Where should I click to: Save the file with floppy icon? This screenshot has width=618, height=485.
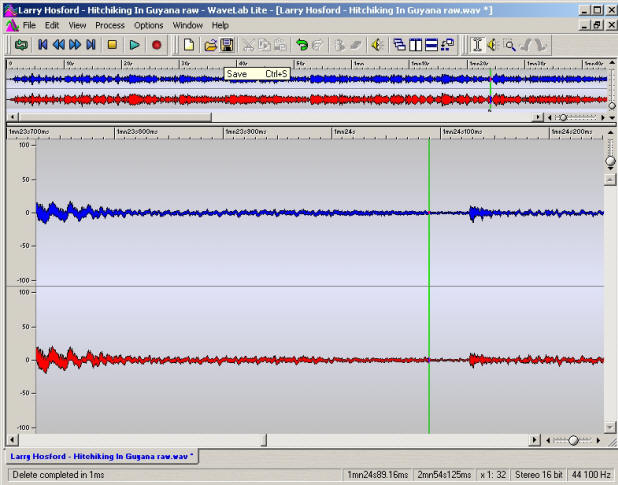click(x=227, y=45)
